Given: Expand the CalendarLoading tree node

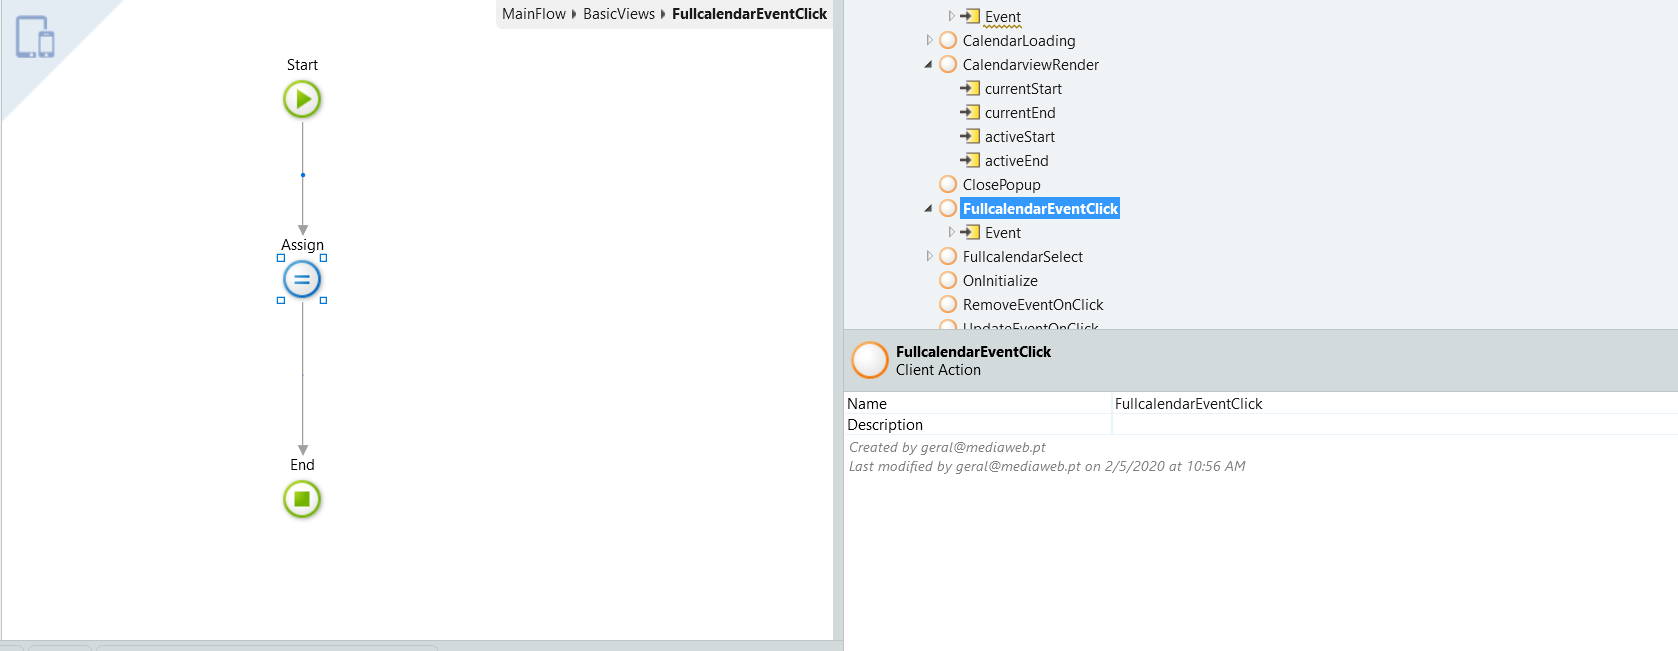Looking at the screenshot, I should [x=929, y=41].
